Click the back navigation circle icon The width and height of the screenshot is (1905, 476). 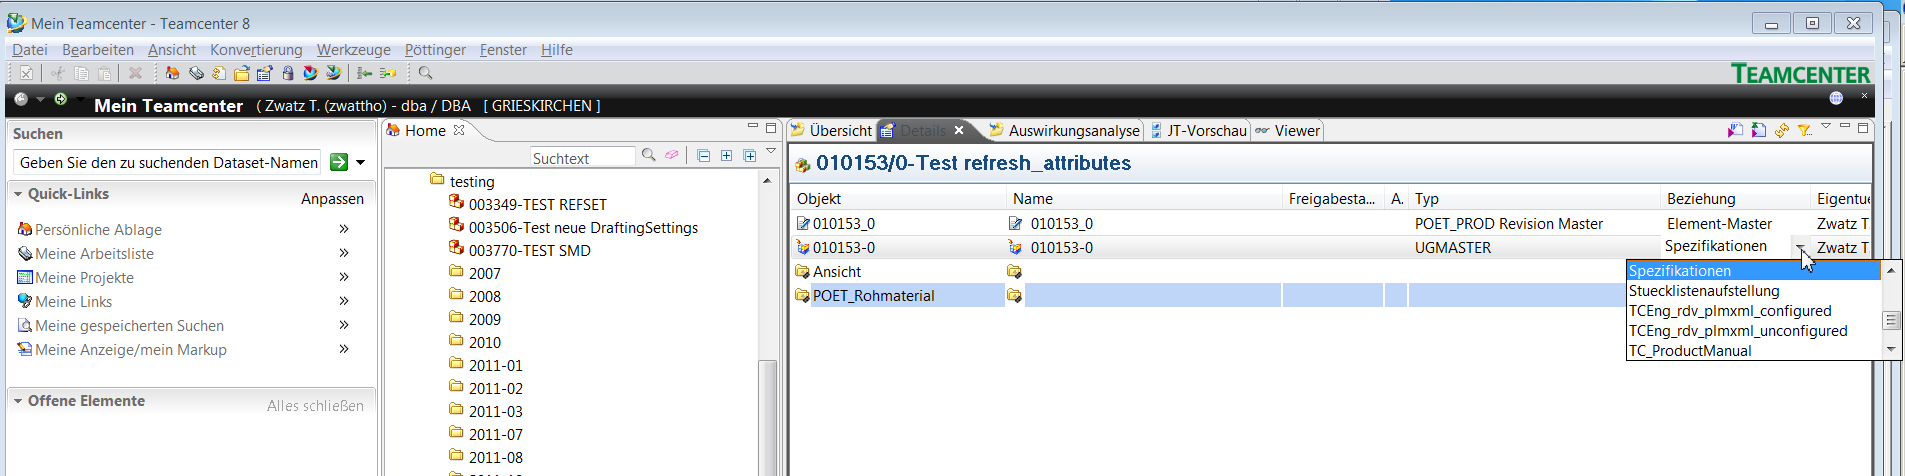click(21, 99)
